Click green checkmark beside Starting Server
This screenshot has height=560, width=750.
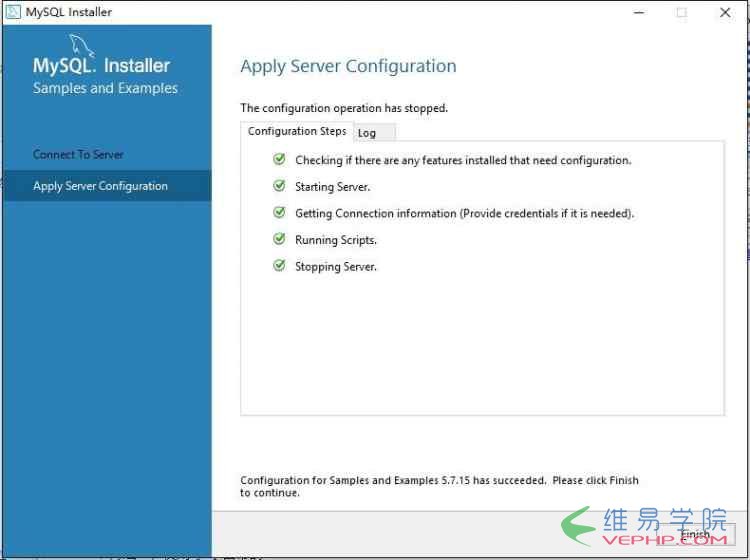(279, 186)
